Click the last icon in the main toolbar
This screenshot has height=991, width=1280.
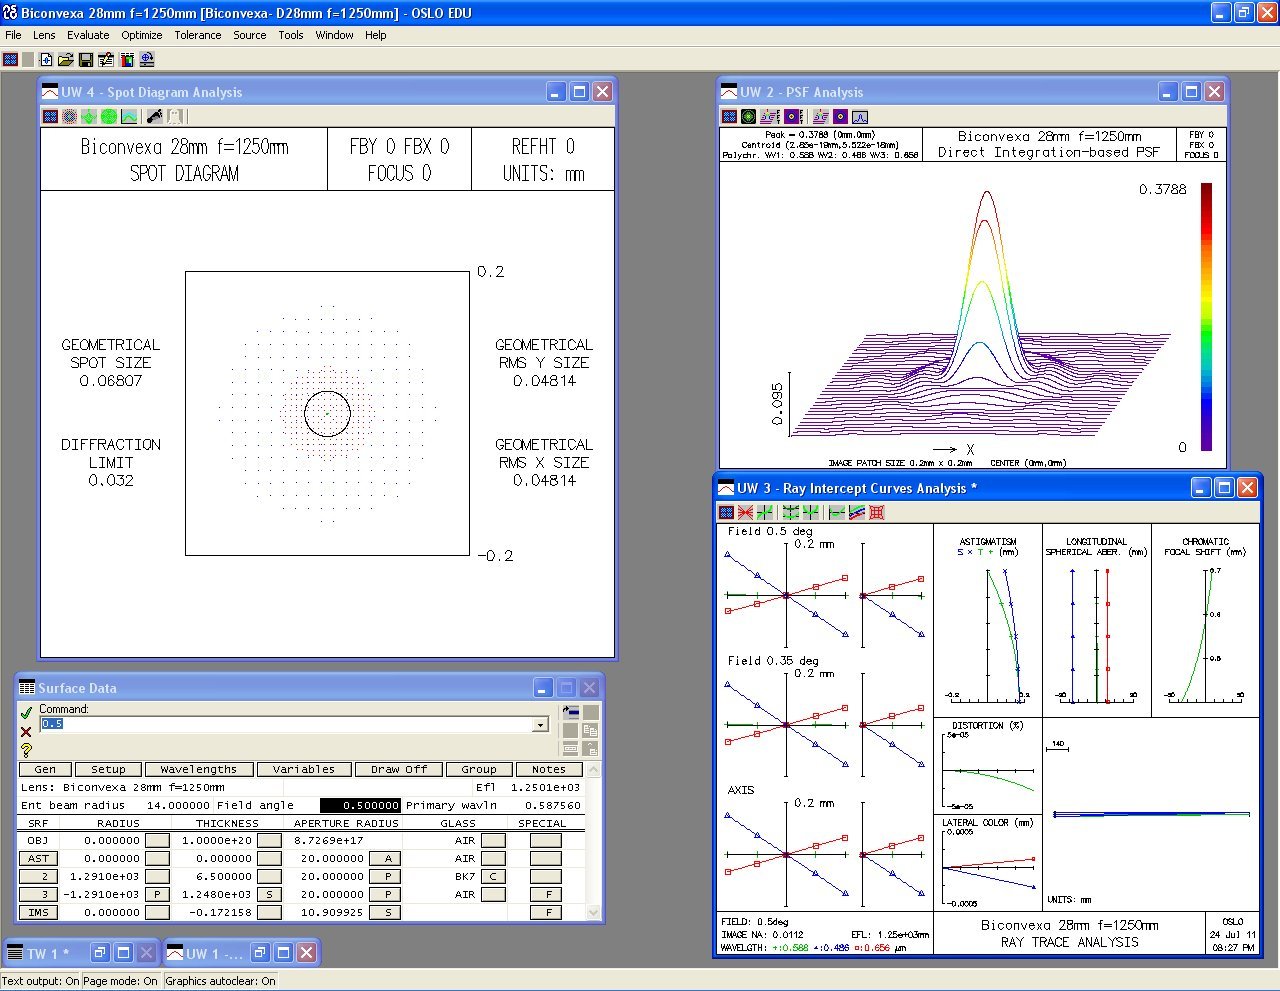[147, 60]
